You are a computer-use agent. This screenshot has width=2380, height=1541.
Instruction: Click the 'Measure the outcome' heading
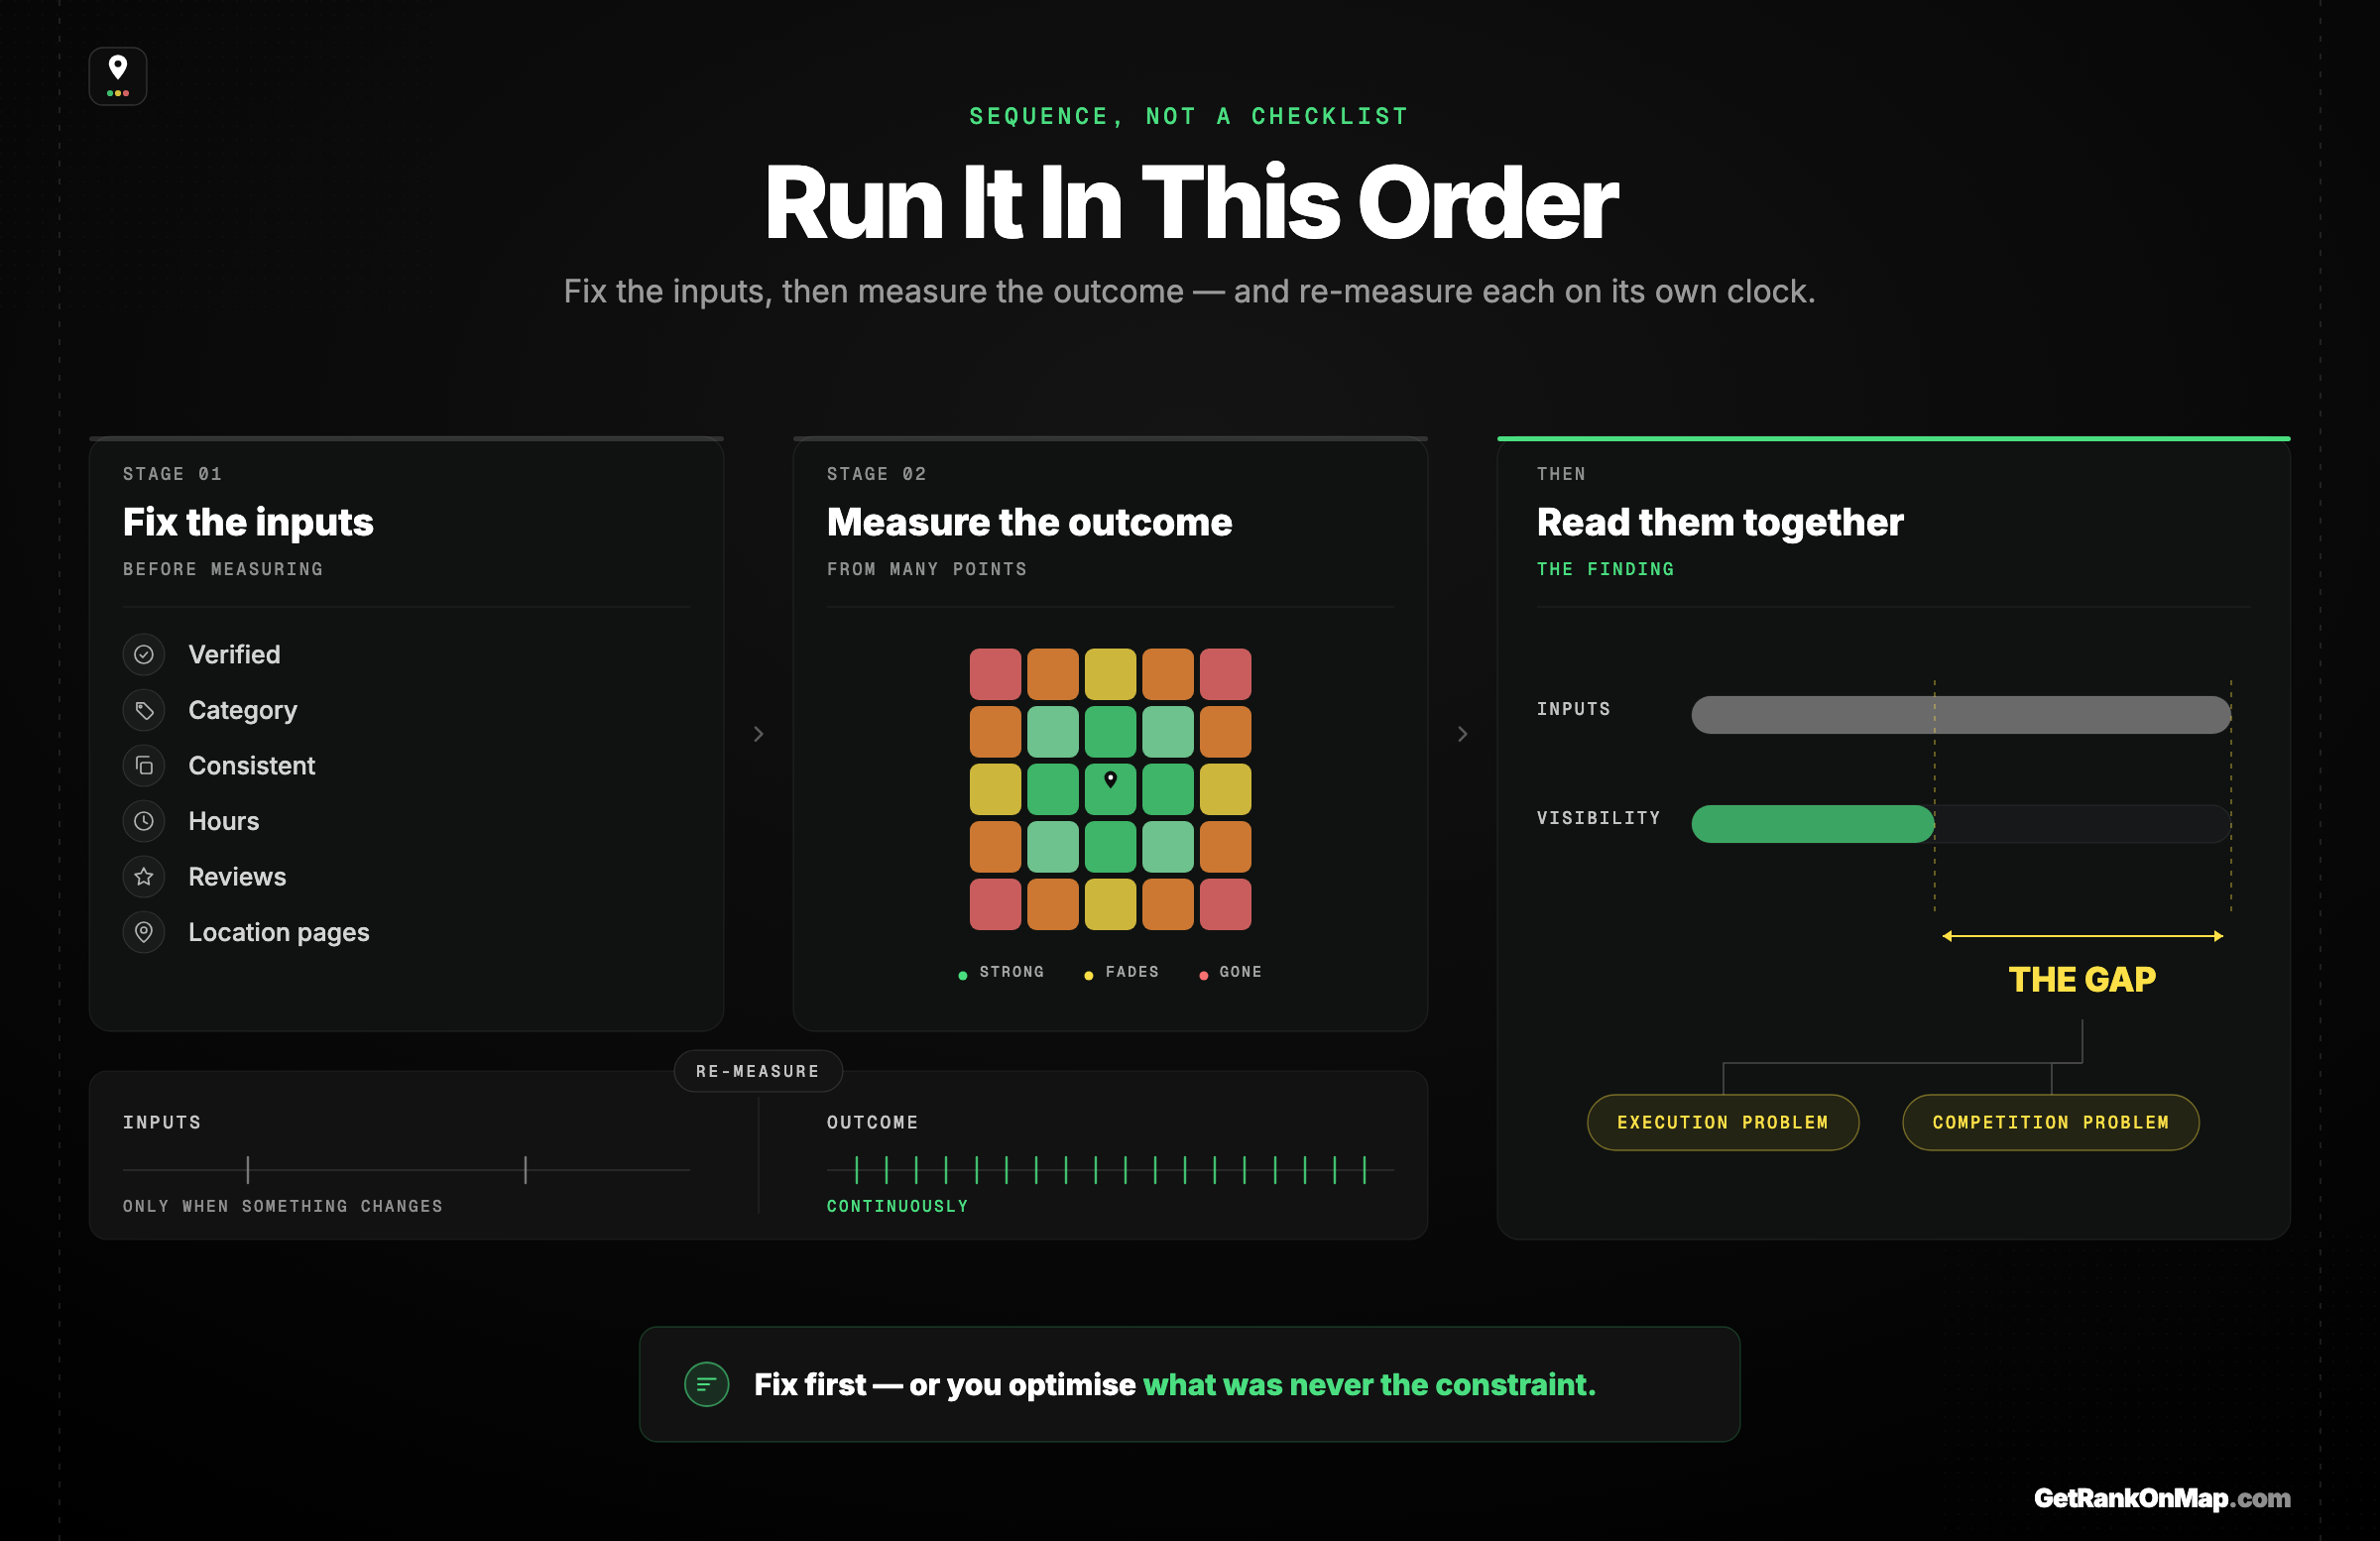pos(1029,522)
